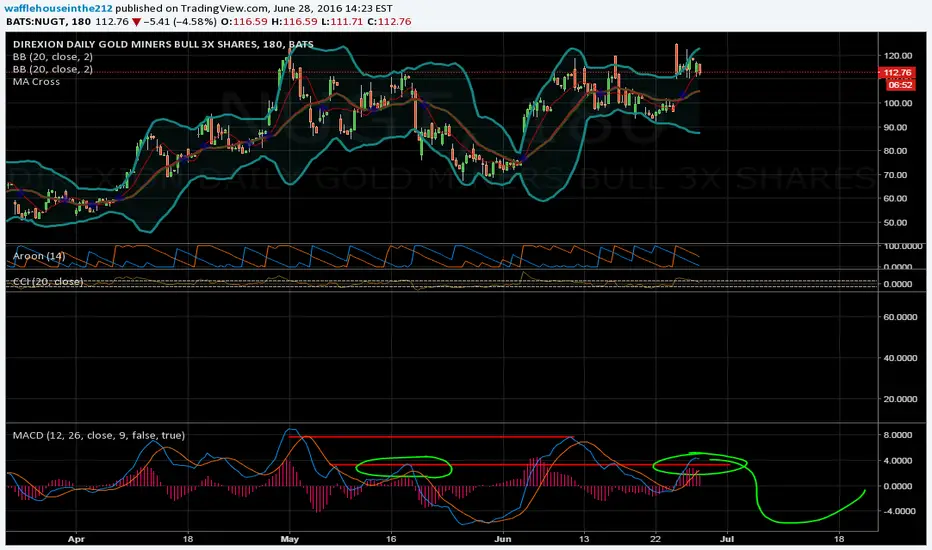Screen dimensions: 932x550
Task: Click the 16 date axis label
Action: pos(391,539)
